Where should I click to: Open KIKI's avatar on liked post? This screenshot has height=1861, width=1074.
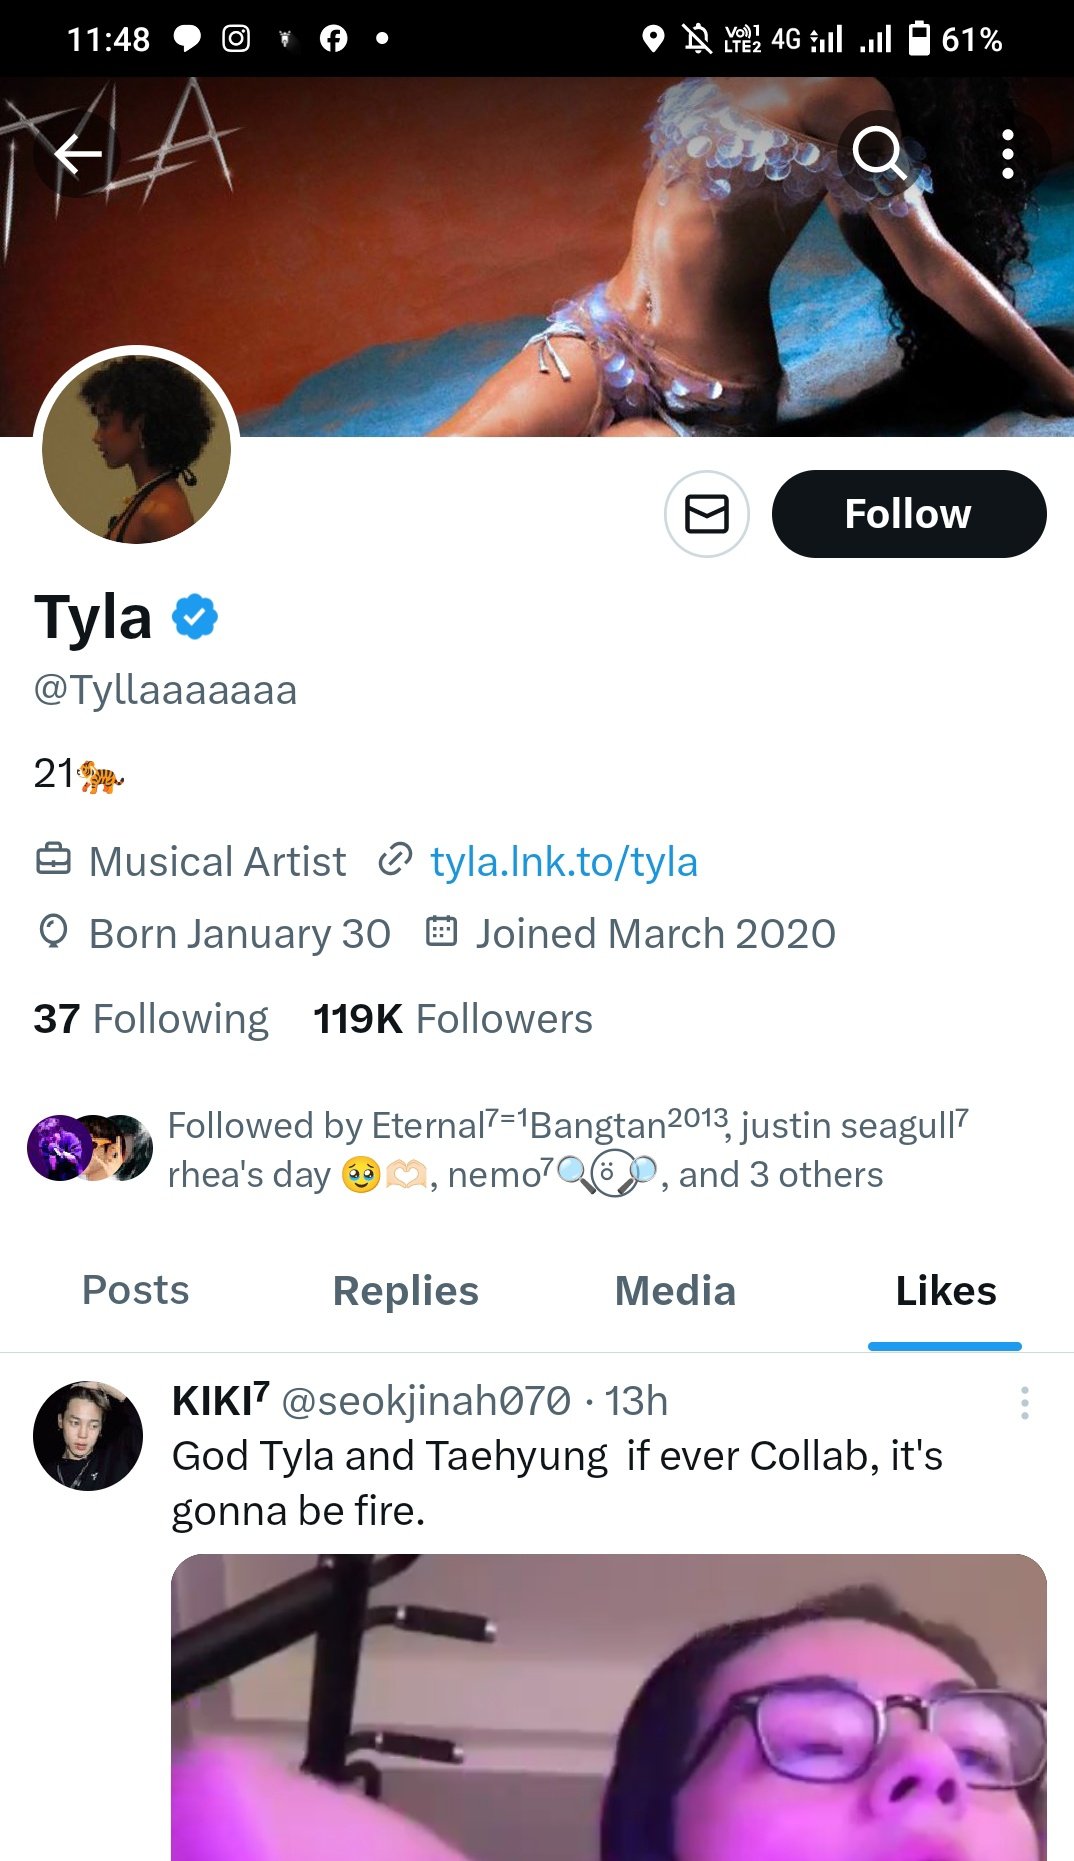click(88, 1436)
